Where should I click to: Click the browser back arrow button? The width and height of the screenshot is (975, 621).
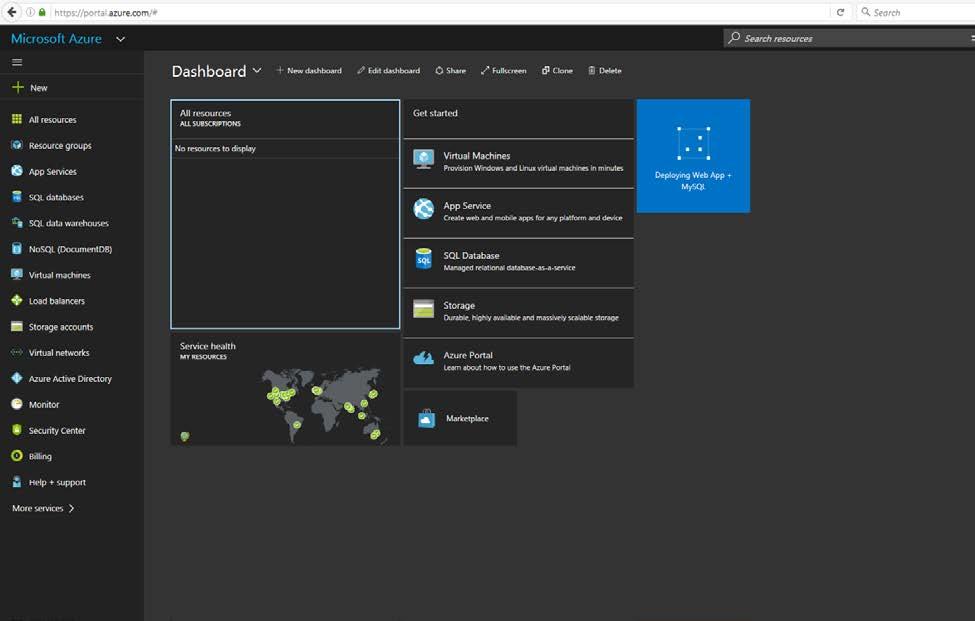click(x=12, y=12)
